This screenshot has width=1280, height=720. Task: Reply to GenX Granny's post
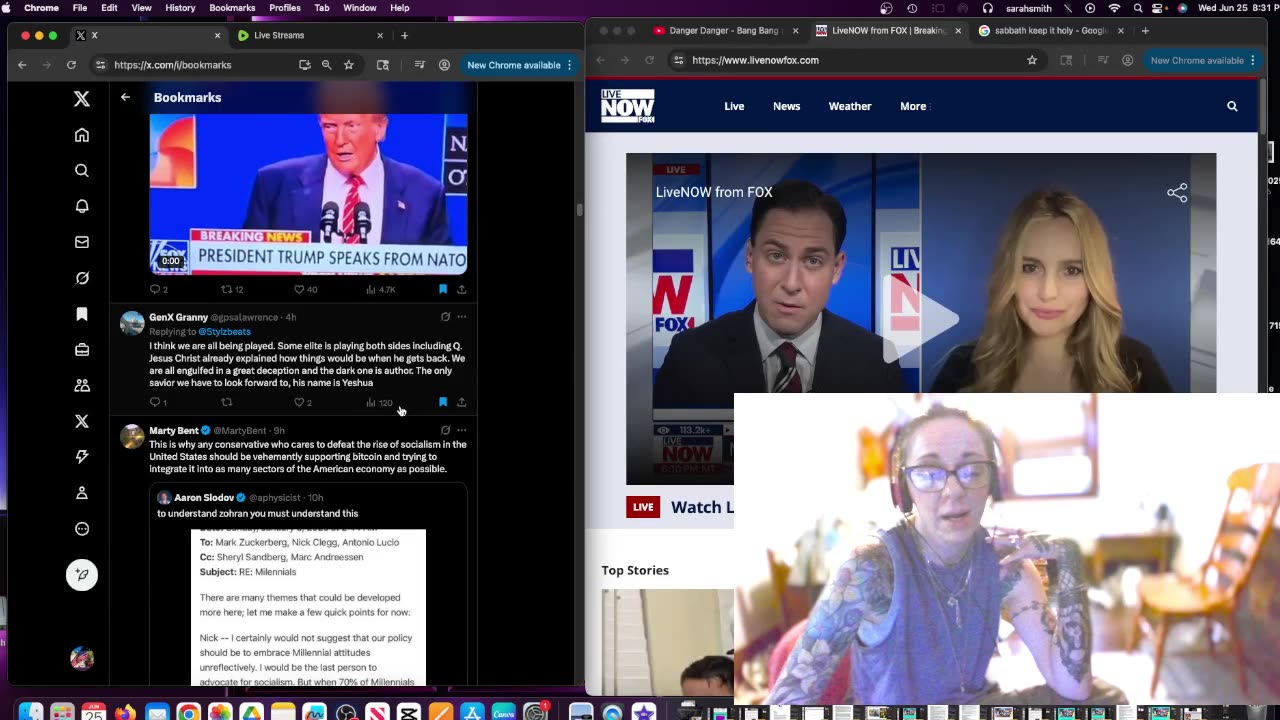[x=157, y=402]
